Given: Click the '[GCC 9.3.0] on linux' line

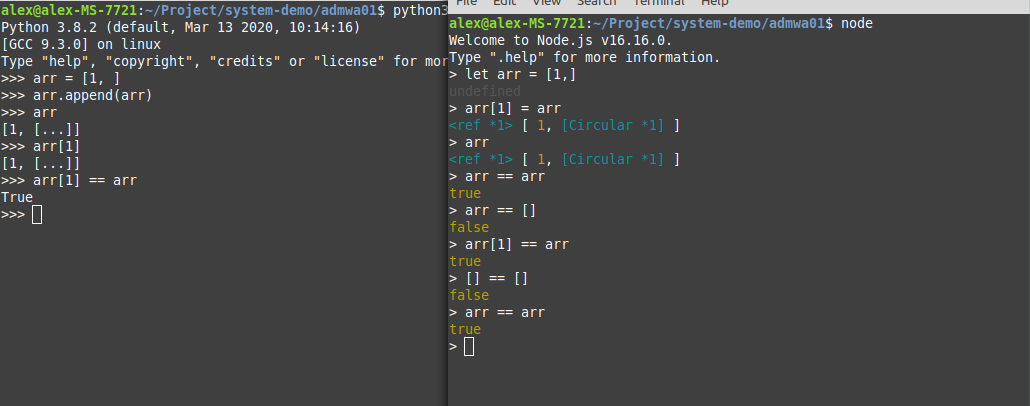Looking at the screenshot, I should 81,45.
